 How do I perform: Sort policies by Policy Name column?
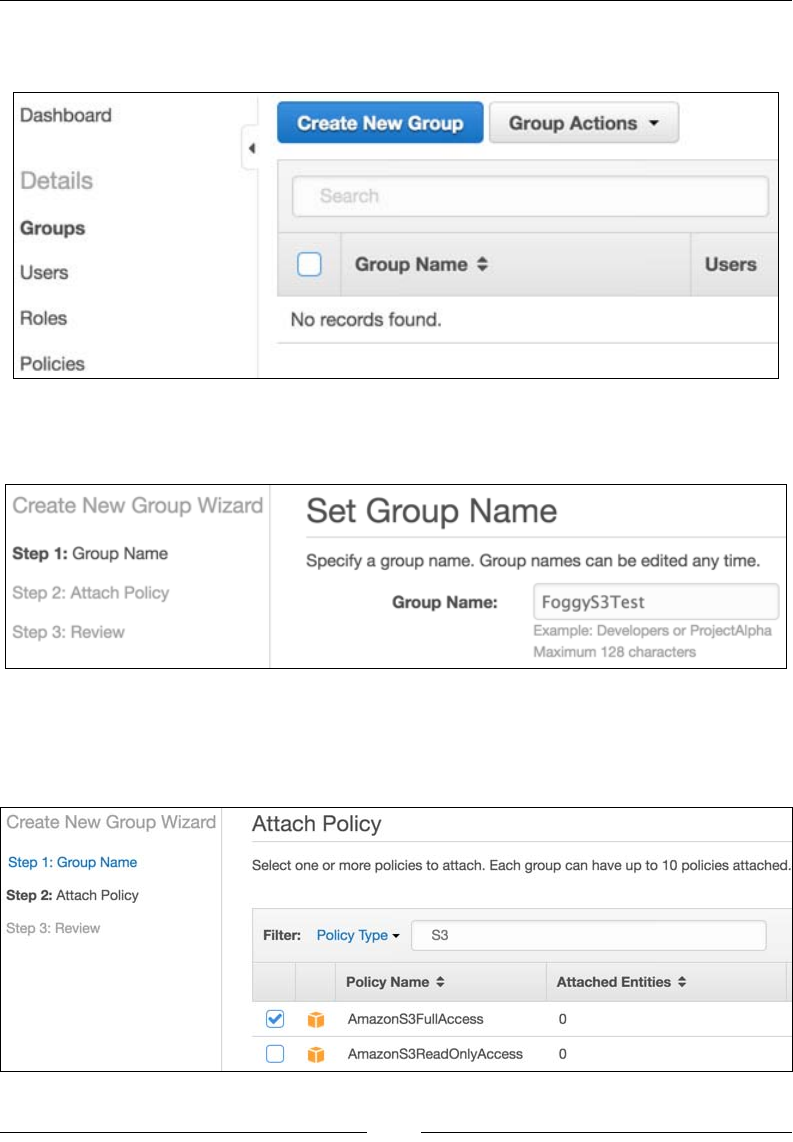[393, 982]
